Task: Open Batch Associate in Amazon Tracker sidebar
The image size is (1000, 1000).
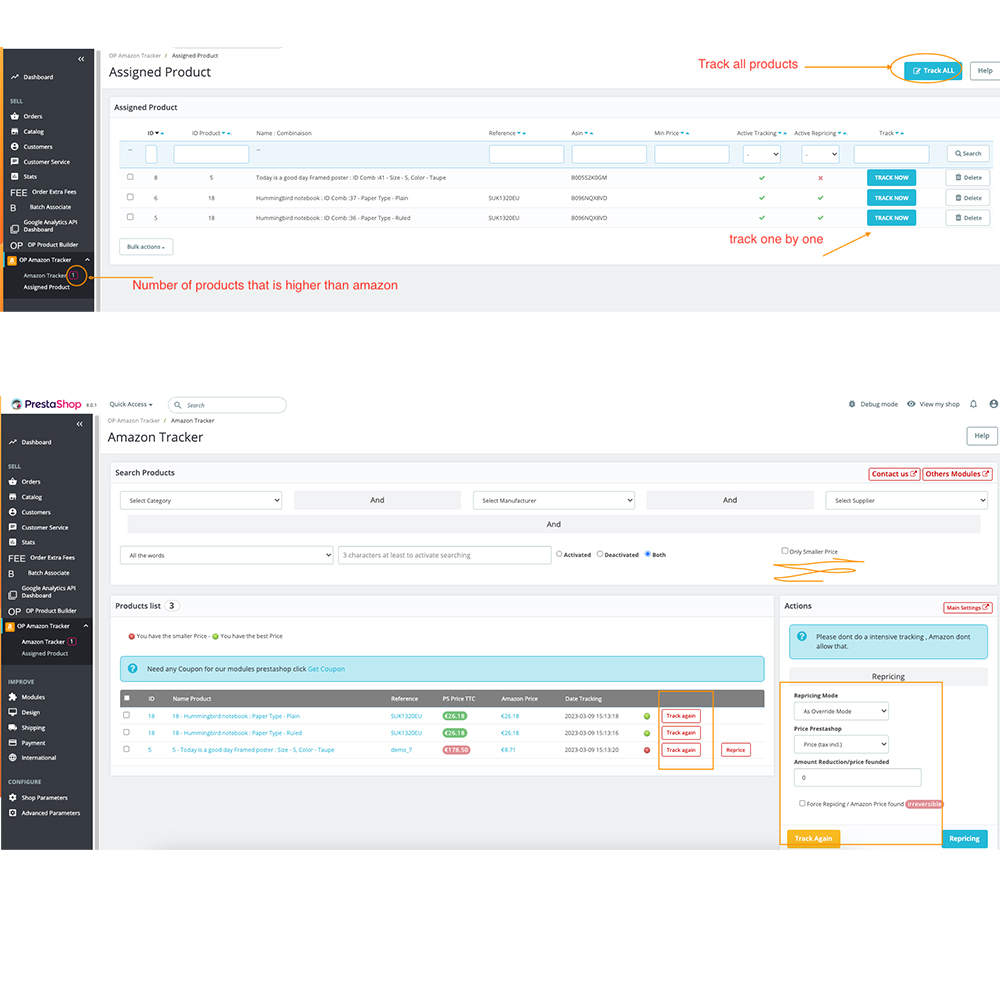Action: pyautogui.click(x=48, y=573)
